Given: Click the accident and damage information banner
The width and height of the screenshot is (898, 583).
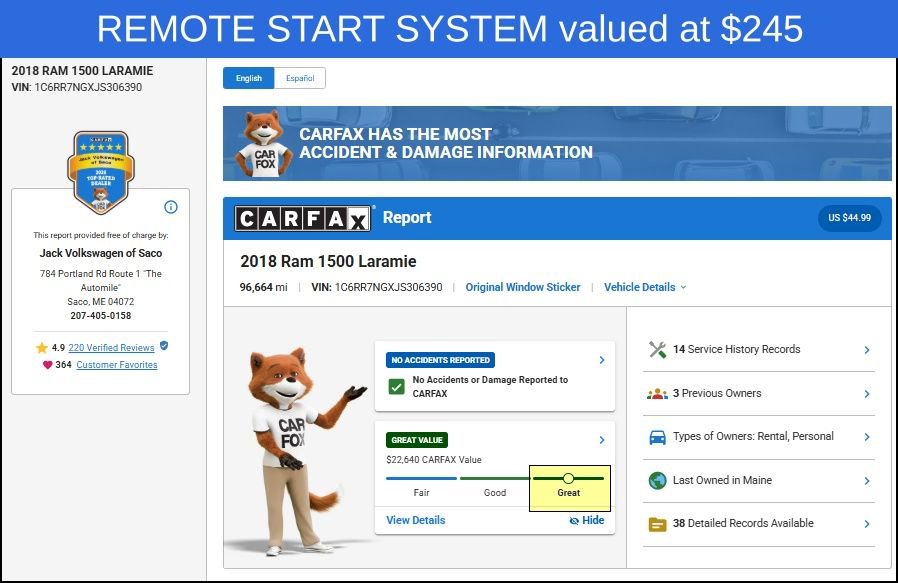Looking at the screenshot, I should [x=557, y=143].
